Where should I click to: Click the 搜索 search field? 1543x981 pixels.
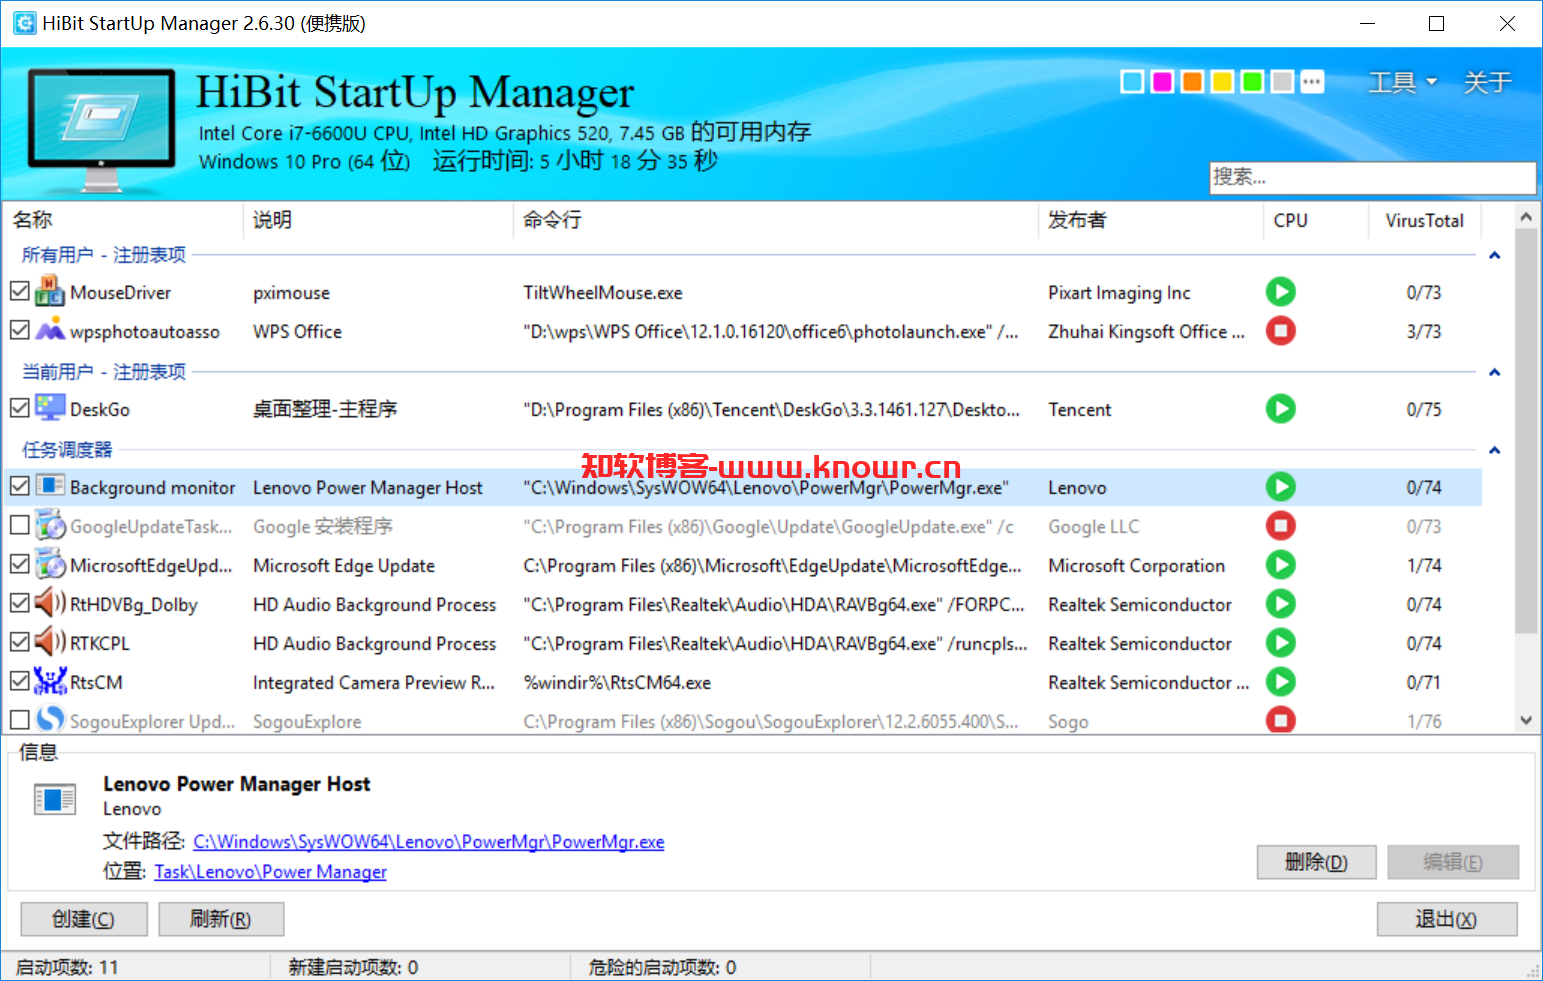tap(1372, 178)
